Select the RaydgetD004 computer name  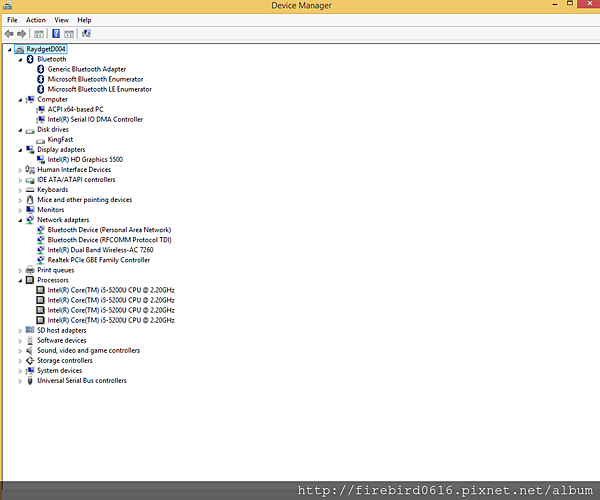46,49
